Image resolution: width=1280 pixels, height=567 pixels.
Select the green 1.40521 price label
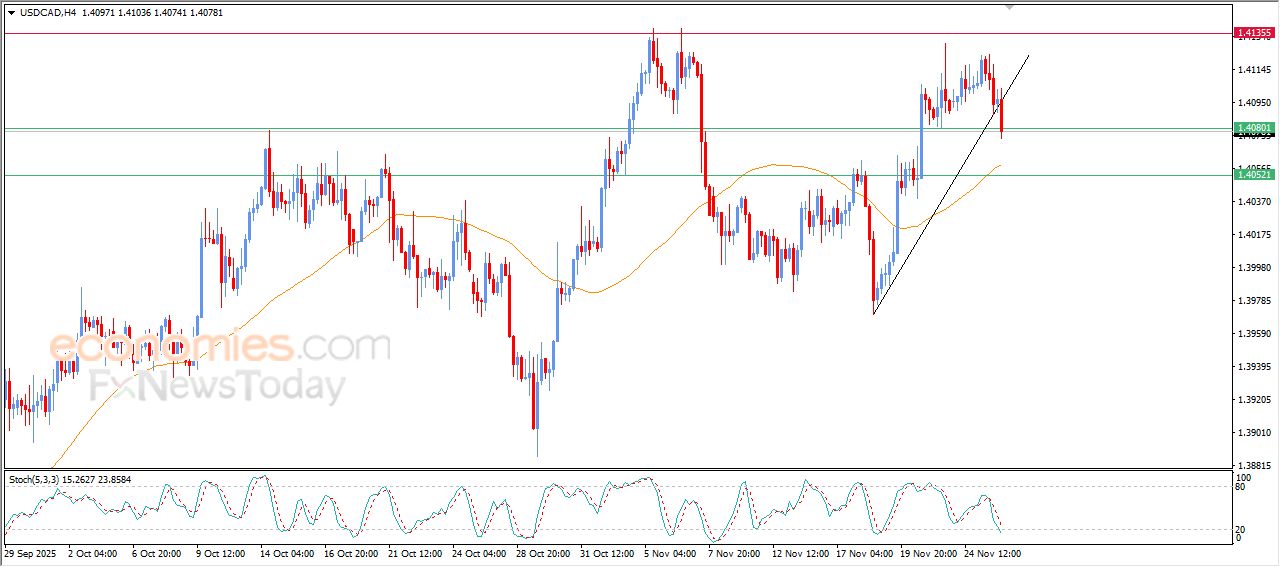1254,175
